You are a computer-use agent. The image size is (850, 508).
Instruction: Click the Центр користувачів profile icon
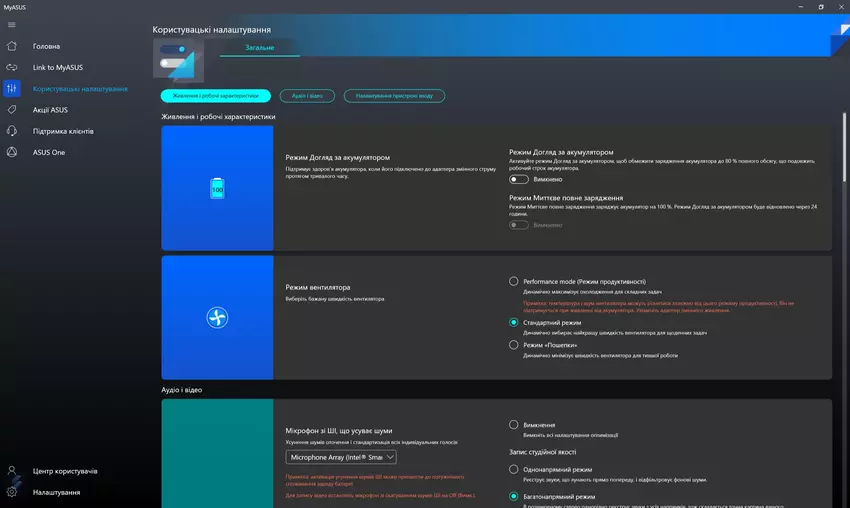[x=12, y=471]
